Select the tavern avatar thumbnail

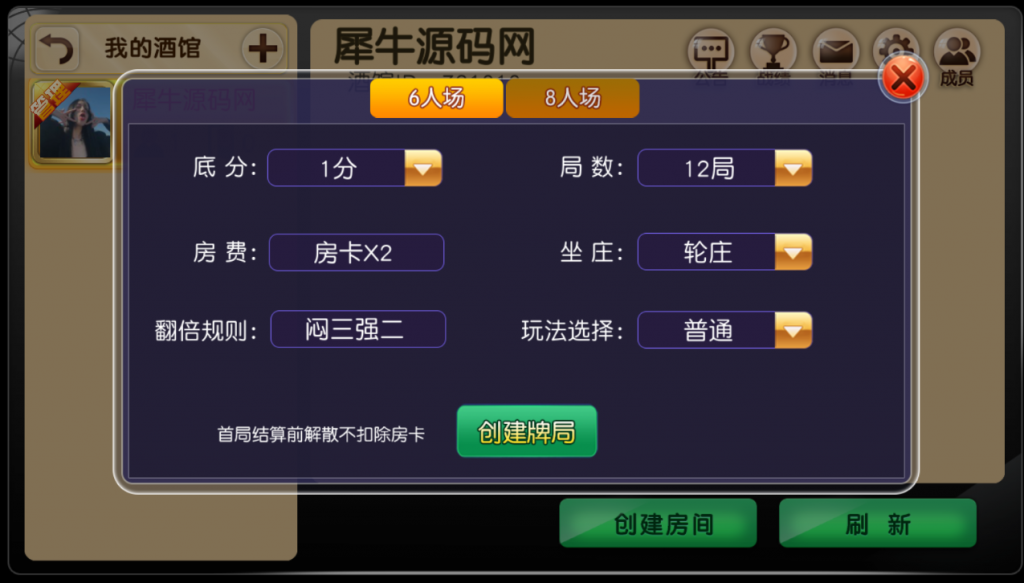click(x=72, y=121)
